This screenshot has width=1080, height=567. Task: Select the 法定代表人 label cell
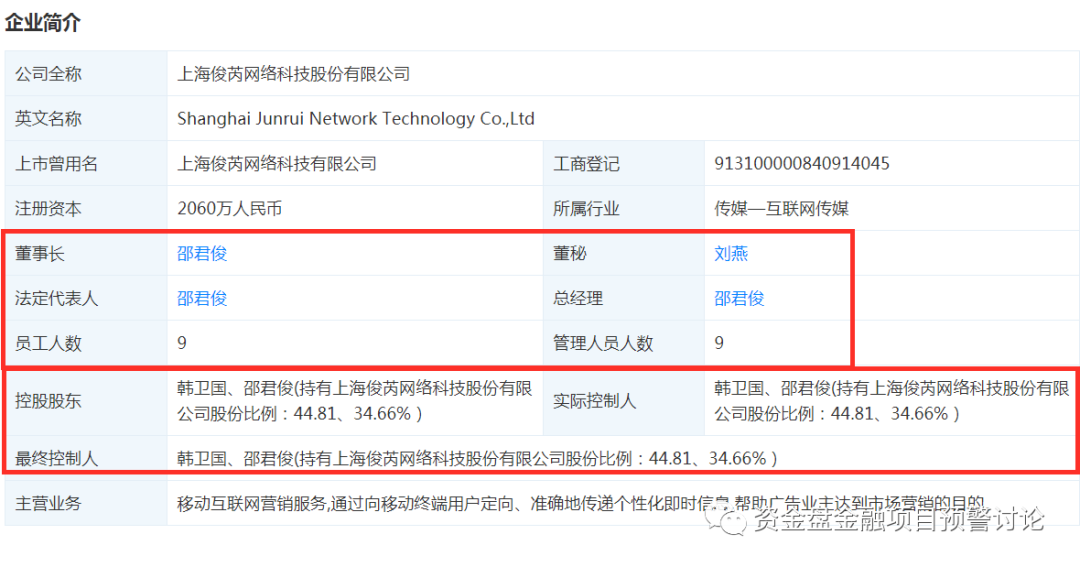86,298
